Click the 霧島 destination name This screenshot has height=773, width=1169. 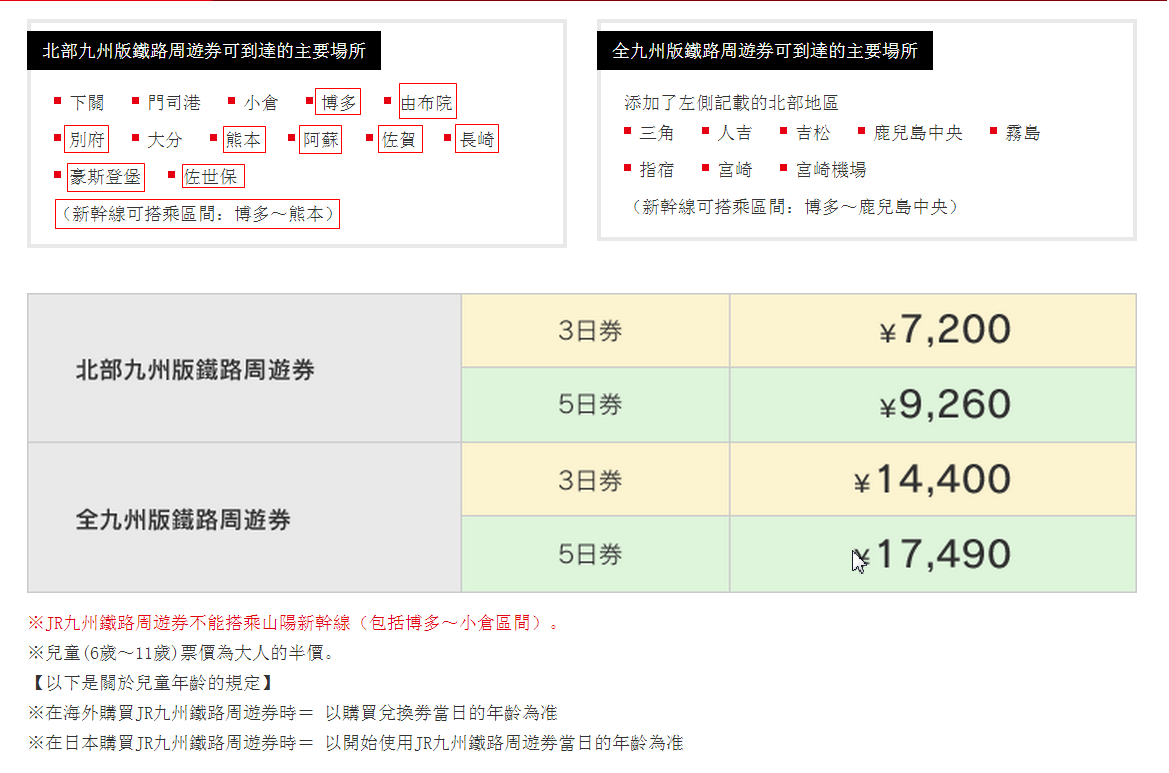click(1023, 133)
